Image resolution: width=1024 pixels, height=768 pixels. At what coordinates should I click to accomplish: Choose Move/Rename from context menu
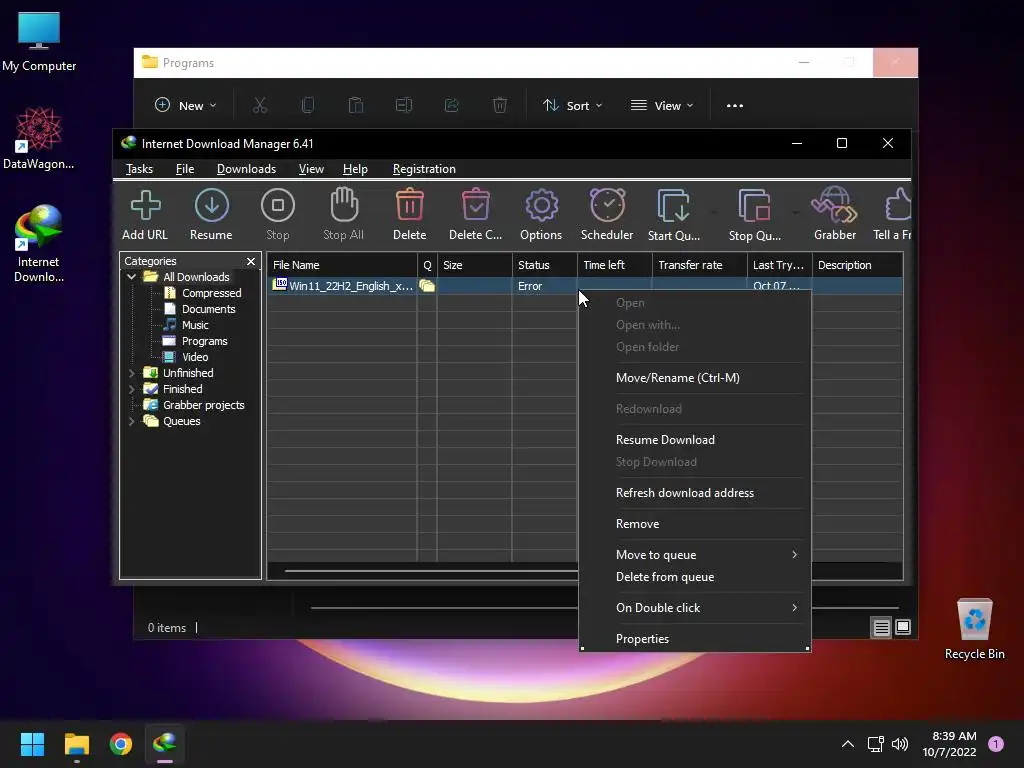(695, 377)
